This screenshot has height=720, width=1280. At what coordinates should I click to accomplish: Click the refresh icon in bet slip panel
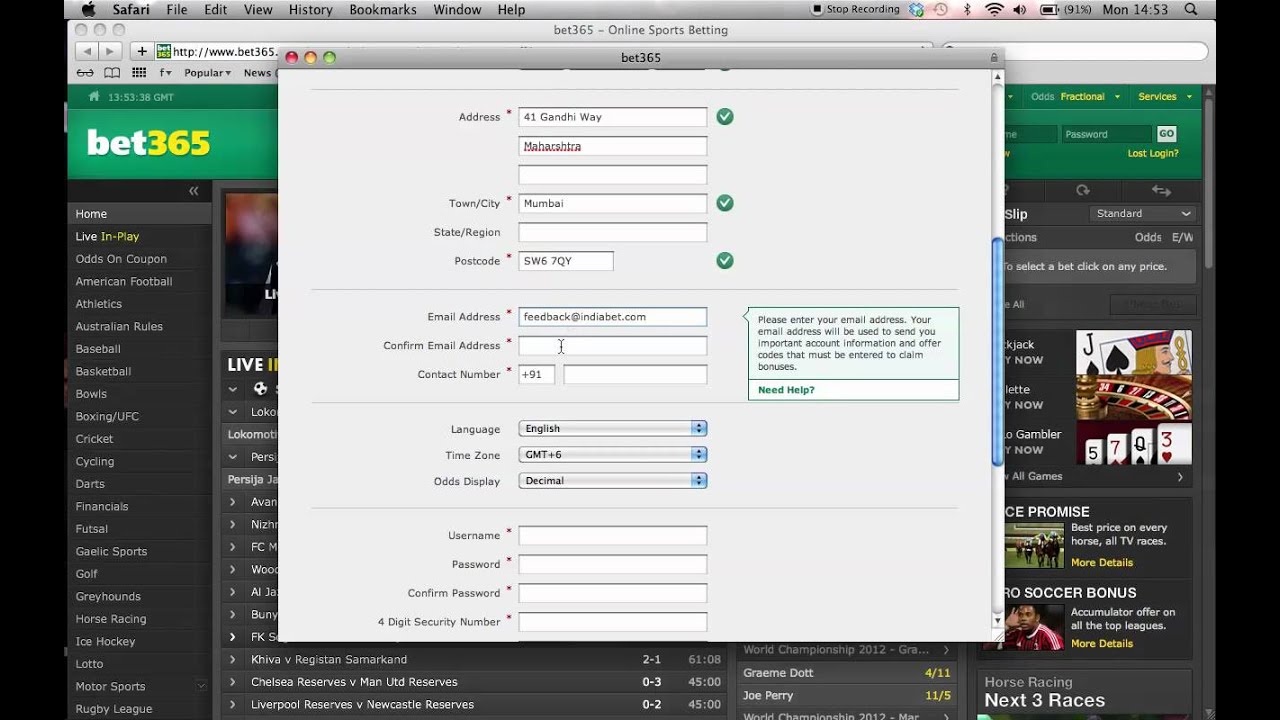[x=1082, y=190]
